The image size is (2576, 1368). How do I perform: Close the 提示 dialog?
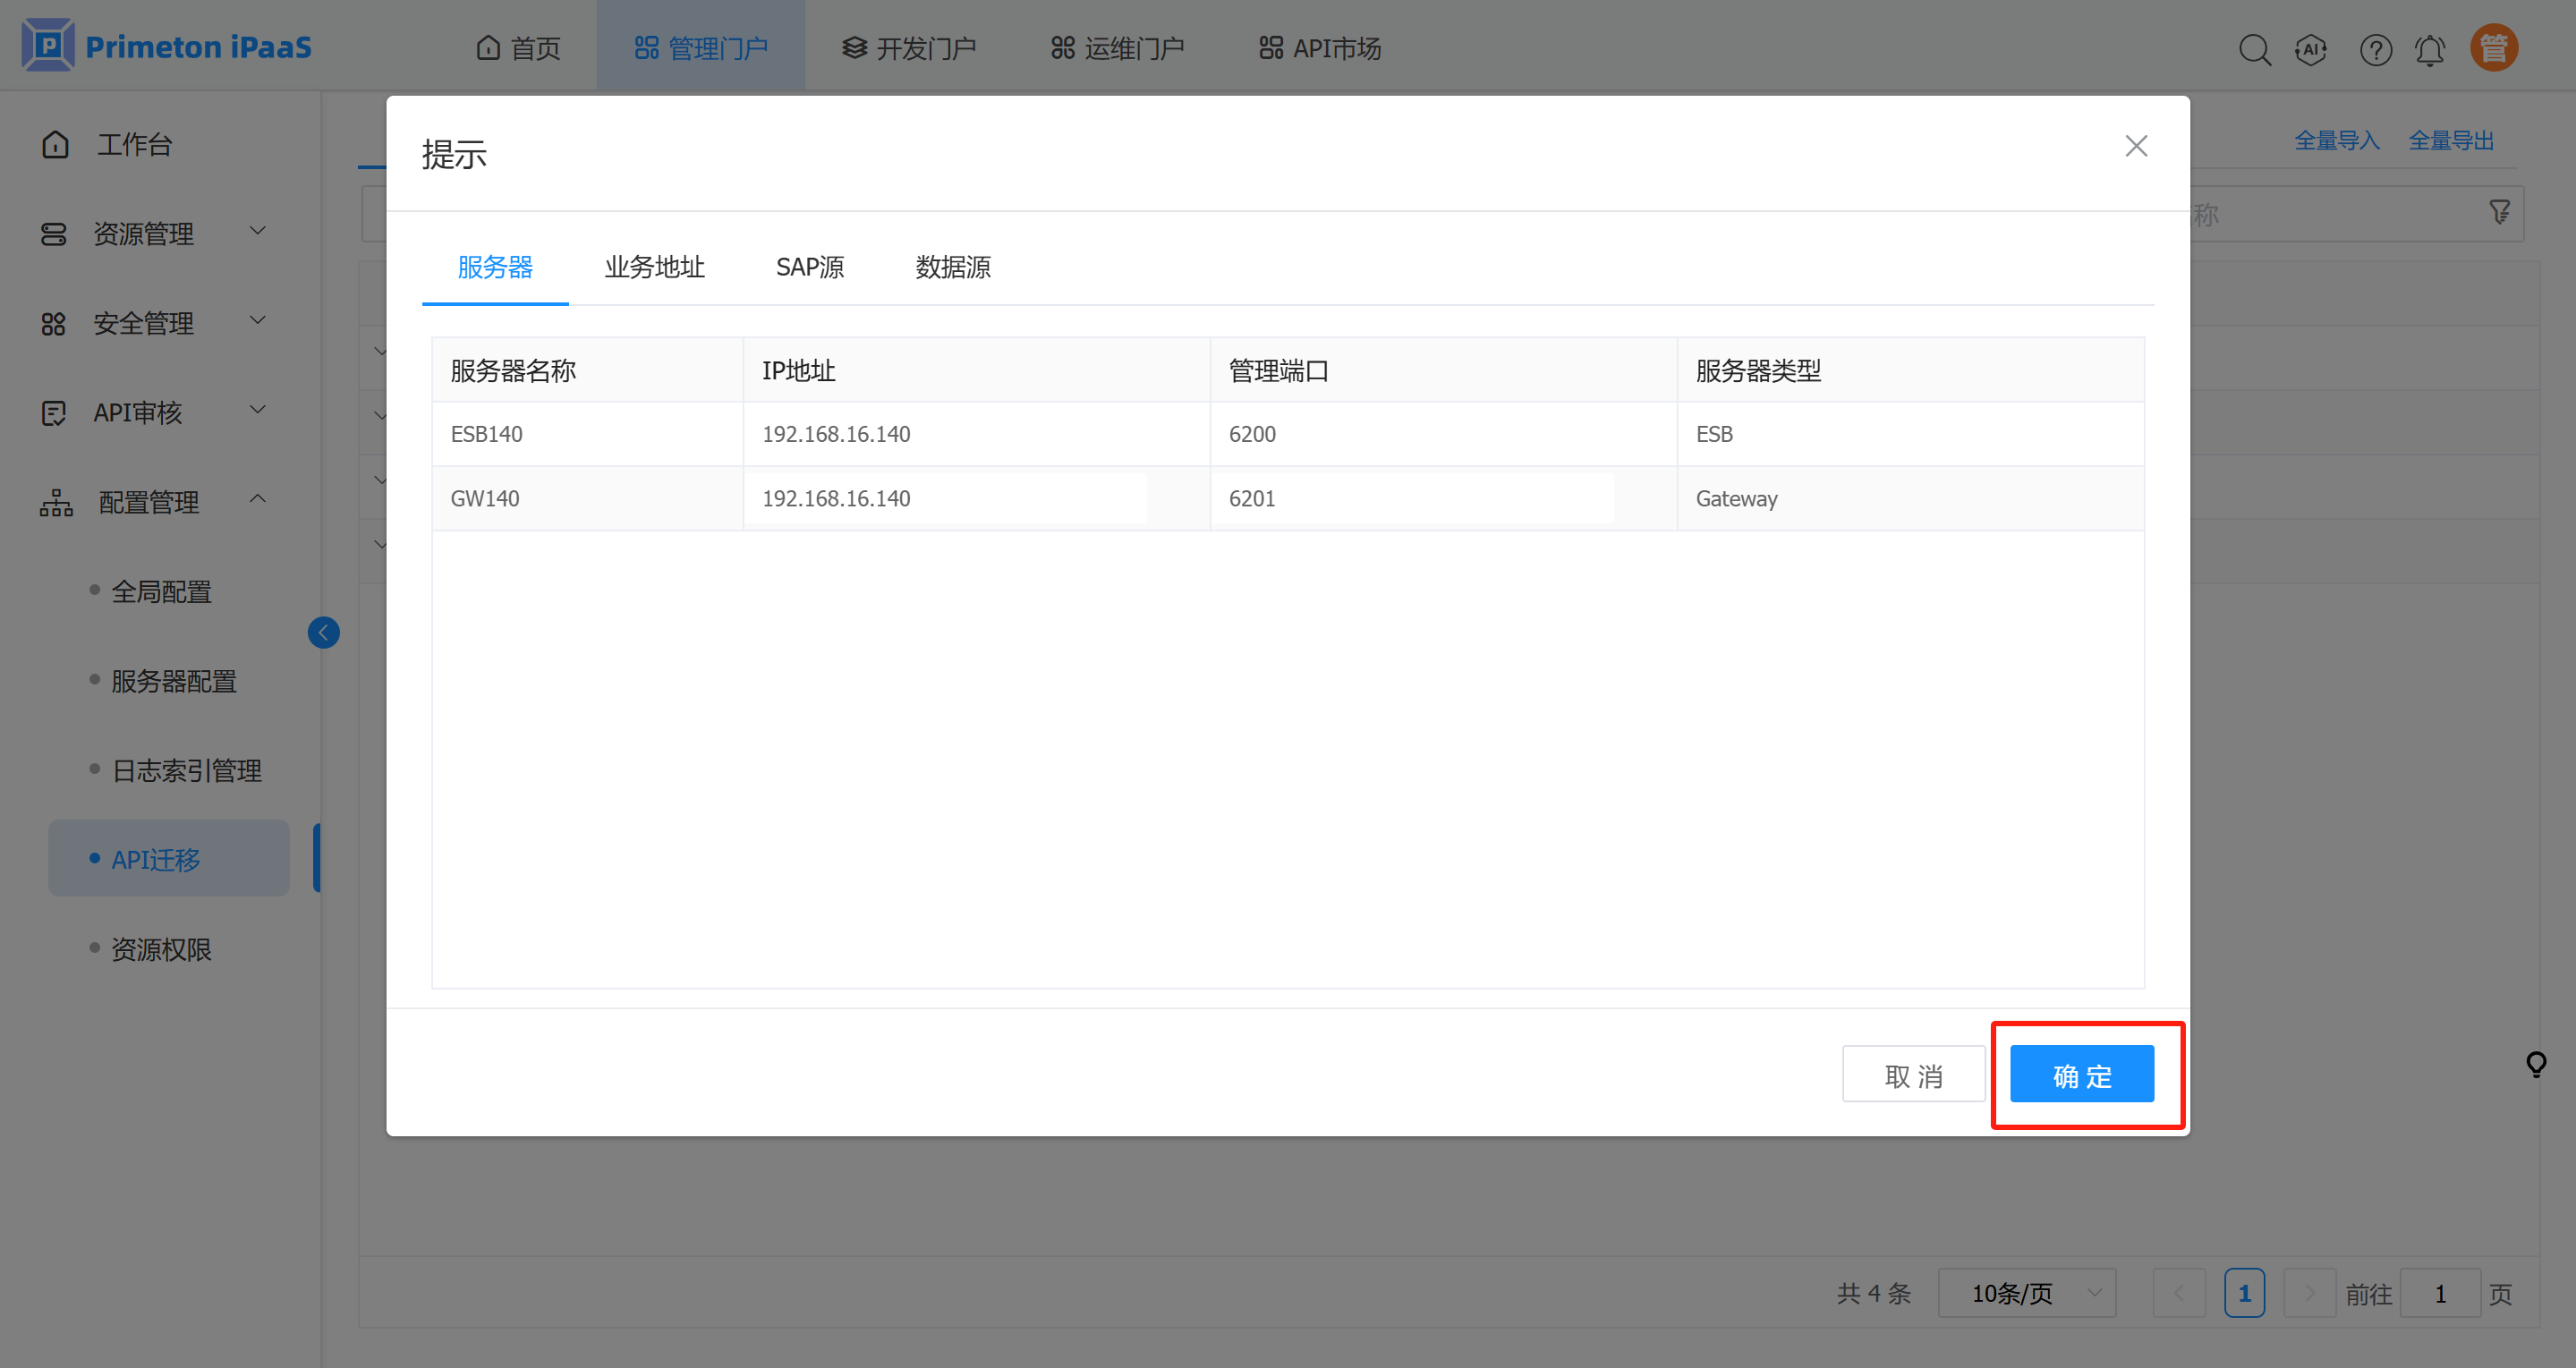pyautogui.click(x=2136, y=146)
